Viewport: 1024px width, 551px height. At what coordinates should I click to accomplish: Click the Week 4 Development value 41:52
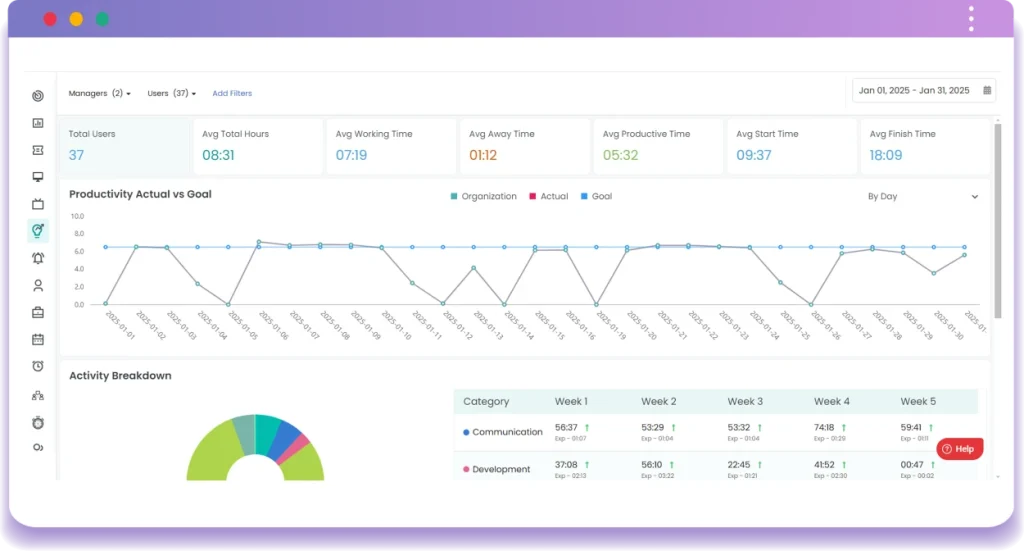[x=824, y=465]
